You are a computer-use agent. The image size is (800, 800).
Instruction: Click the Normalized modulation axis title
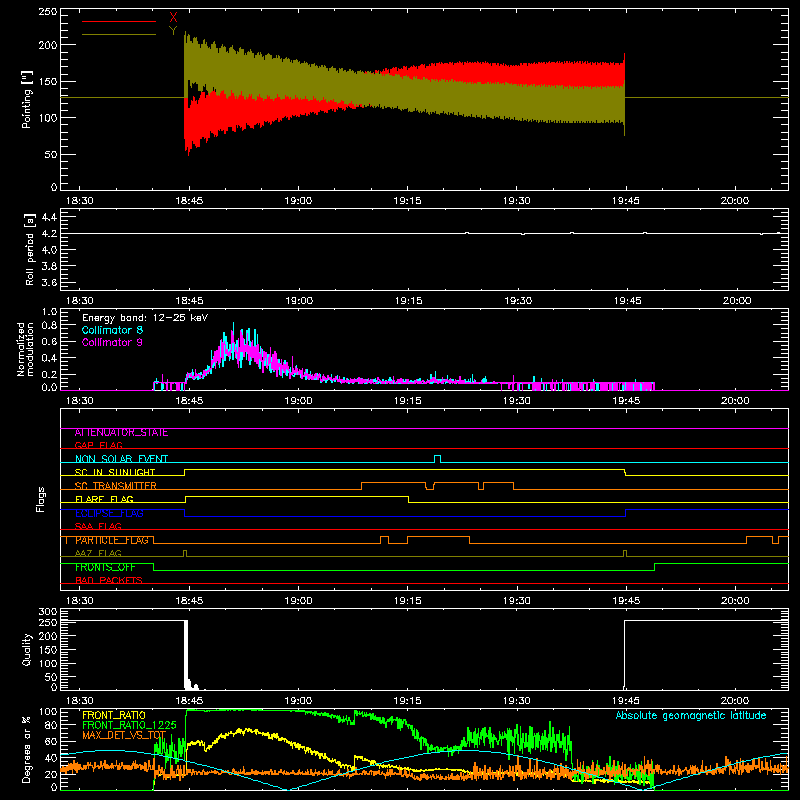pyautogui.click(x=25, y=349)
